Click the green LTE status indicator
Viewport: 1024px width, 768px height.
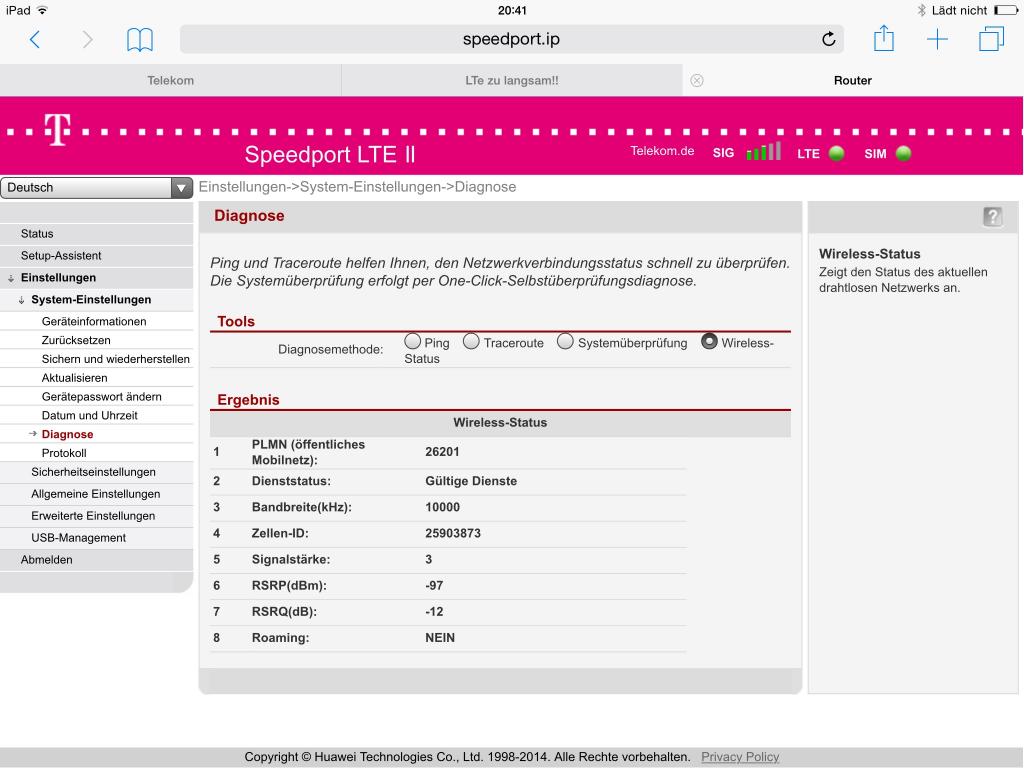point(836,153)
